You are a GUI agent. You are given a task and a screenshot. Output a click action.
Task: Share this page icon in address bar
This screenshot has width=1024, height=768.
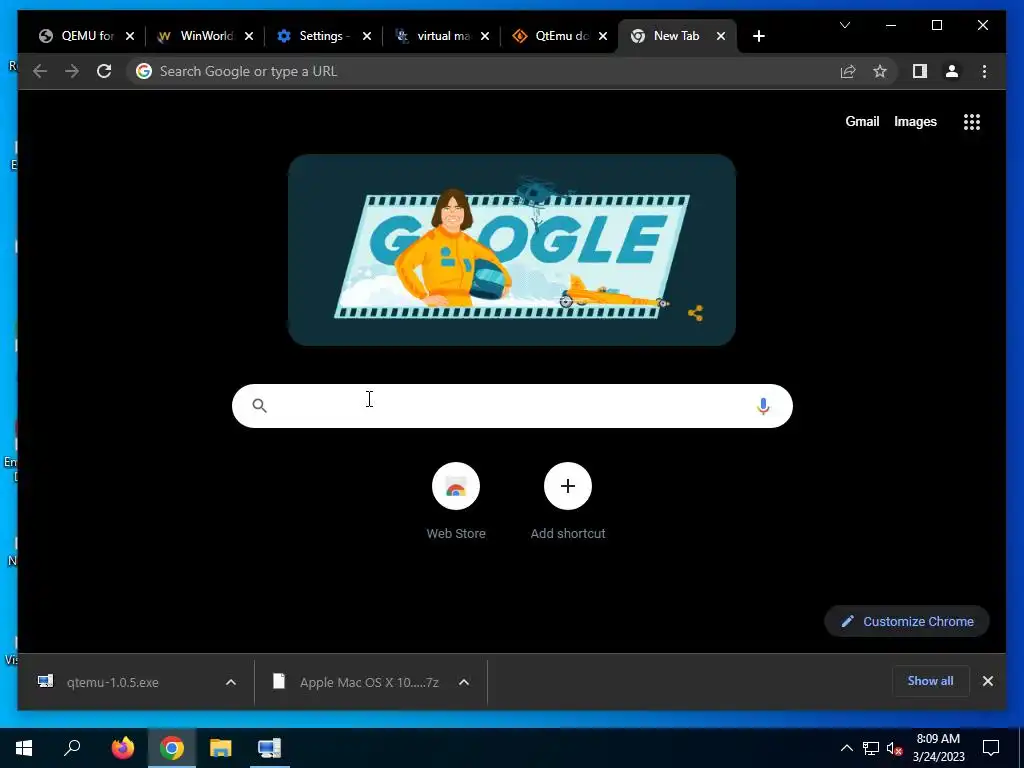[848, 71]
